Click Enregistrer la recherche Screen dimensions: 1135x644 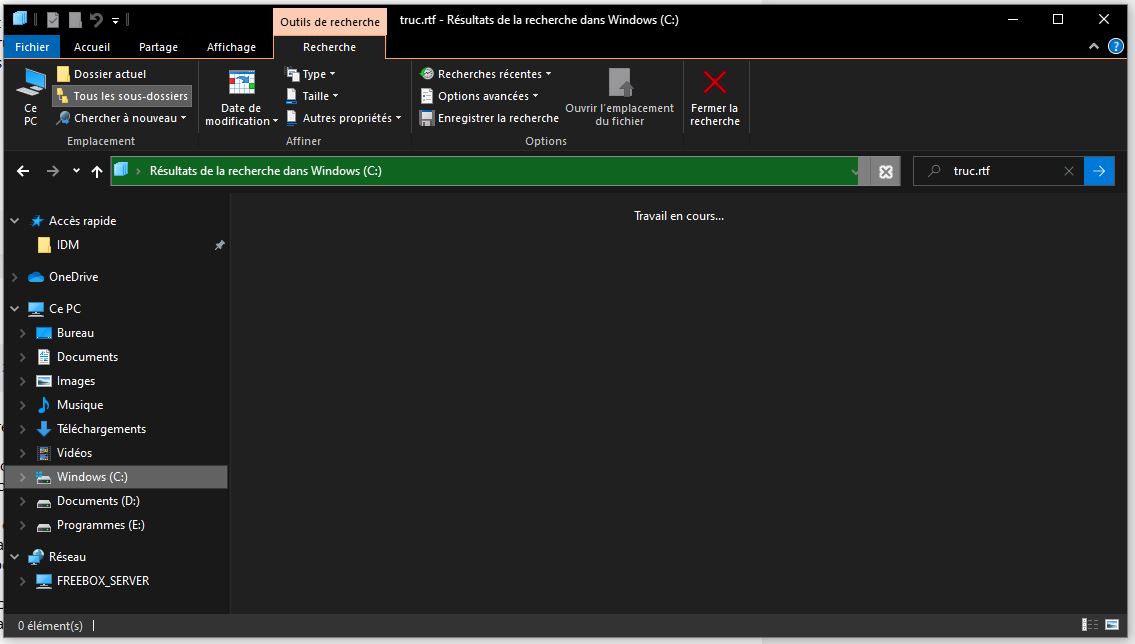click(x=489, y=118)
